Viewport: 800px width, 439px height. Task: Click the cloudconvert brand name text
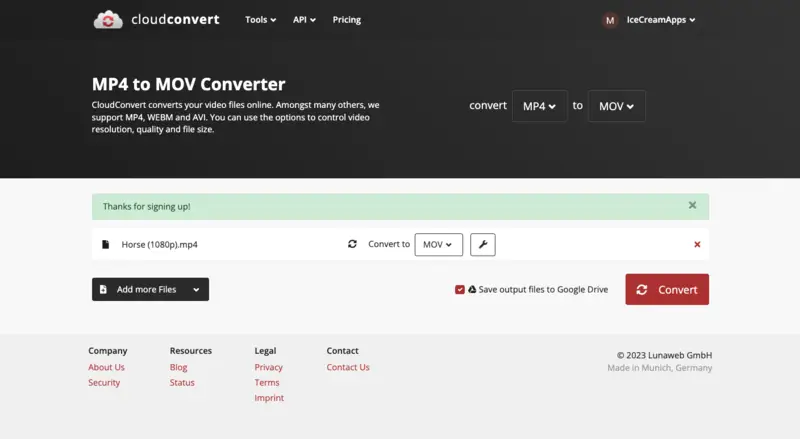pos(175,19)
